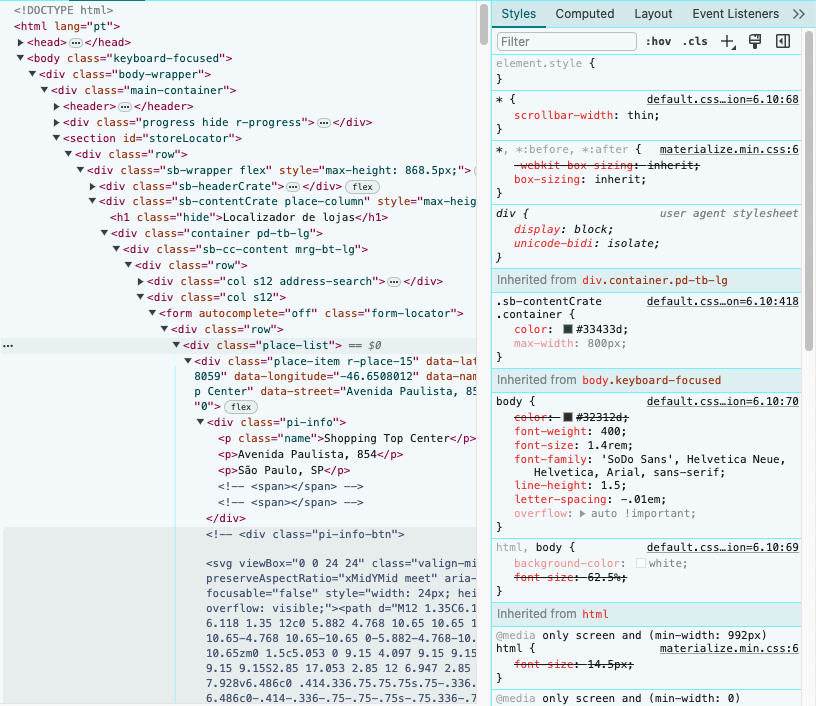Toggle the computed styles sidebar icon
This screenshot has height=706, width=816.
point(783,41)
